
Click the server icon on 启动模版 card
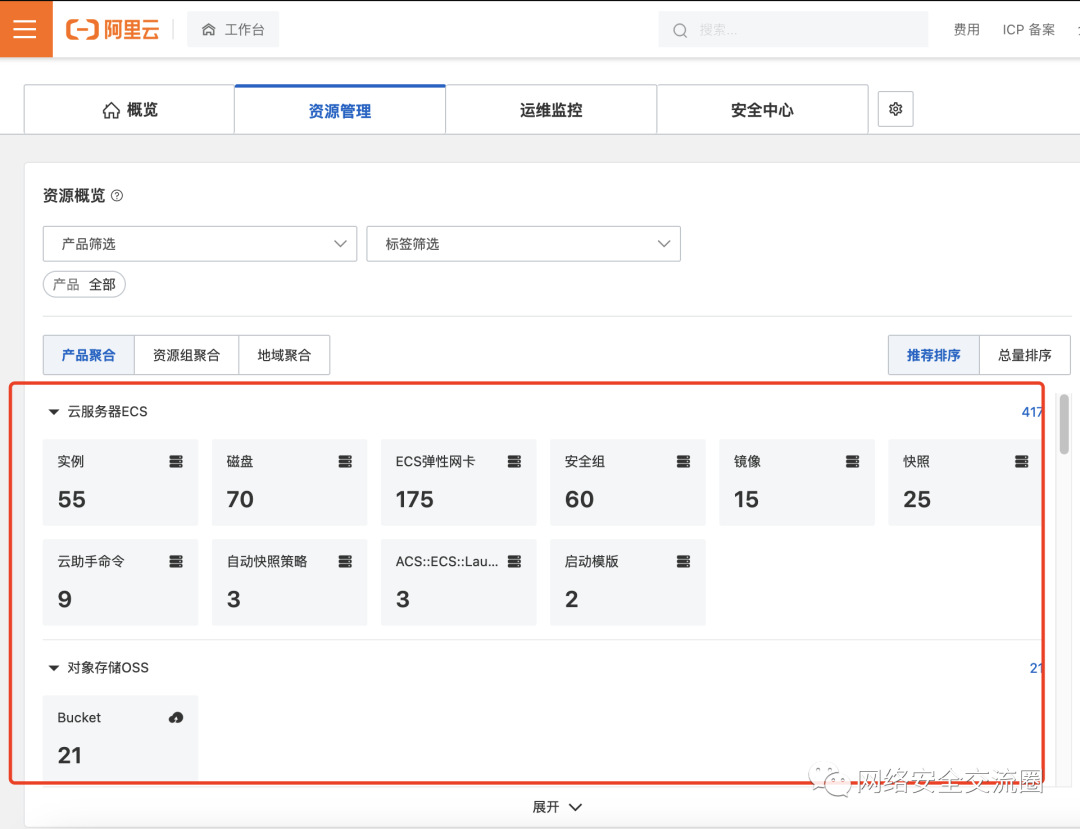point(683,562)
